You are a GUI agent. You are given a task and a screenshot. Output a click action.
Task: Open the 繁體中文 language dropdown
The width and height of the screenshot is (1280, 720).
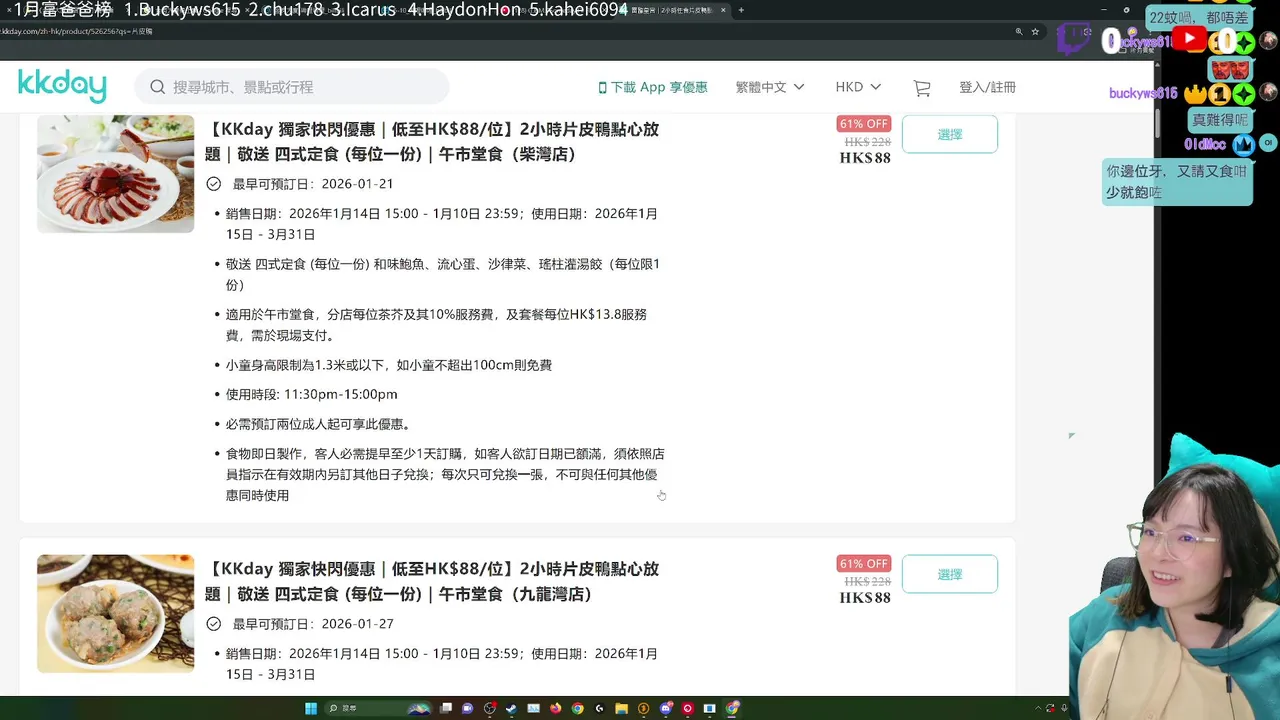[770, 88]
